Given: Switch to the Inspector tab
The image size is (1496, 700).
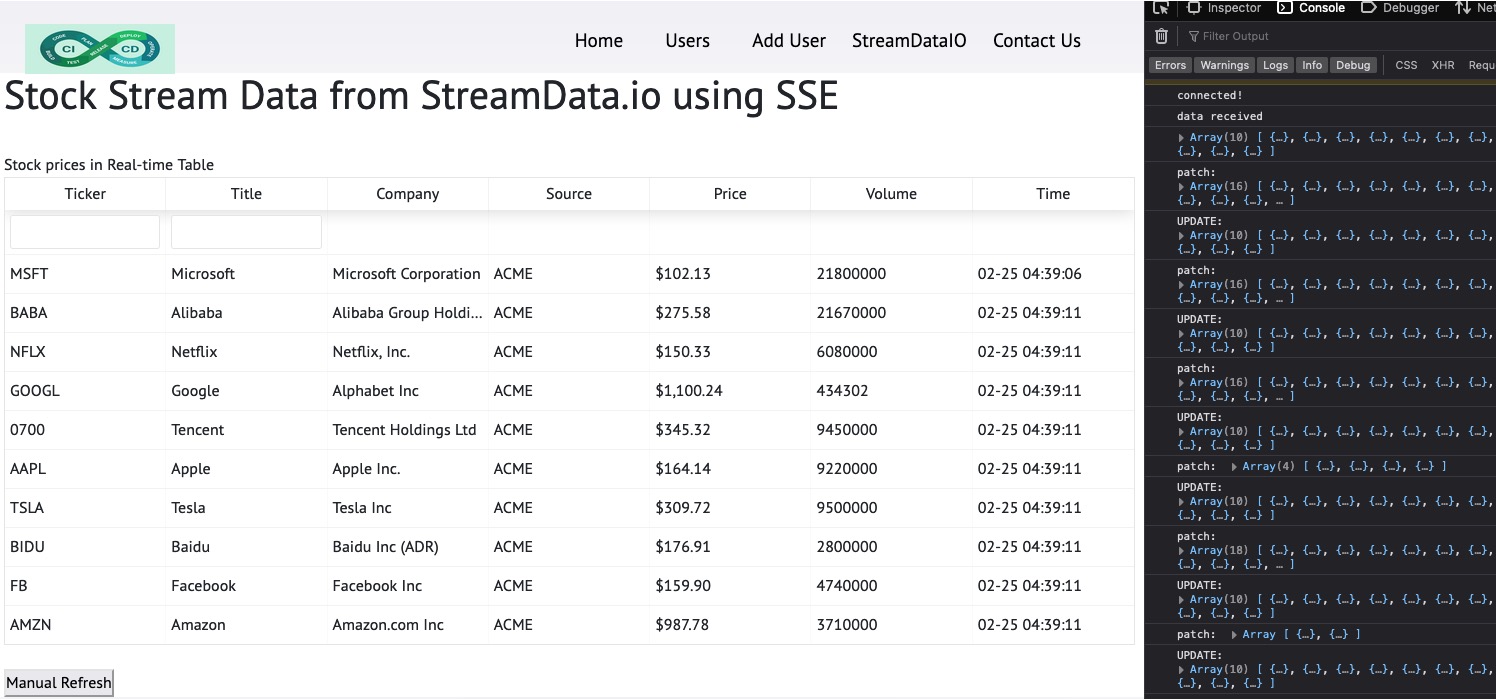Looking at the screenshot, I should [1225, 7].
